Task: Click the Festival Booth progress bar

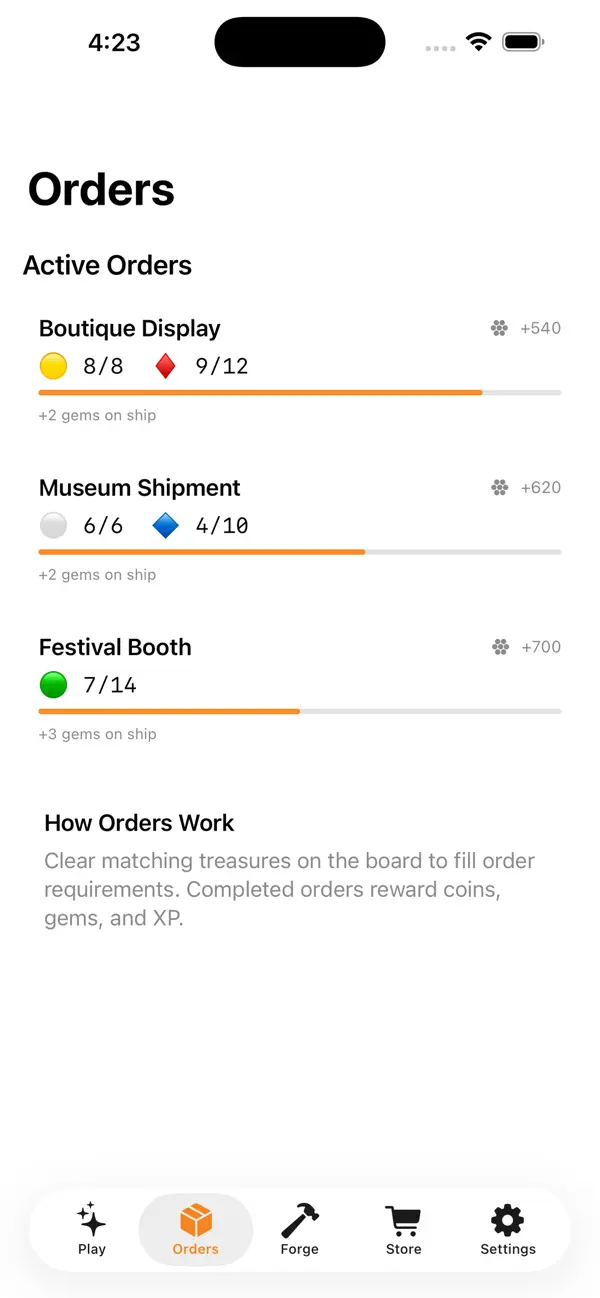Action: coord(300,712)
